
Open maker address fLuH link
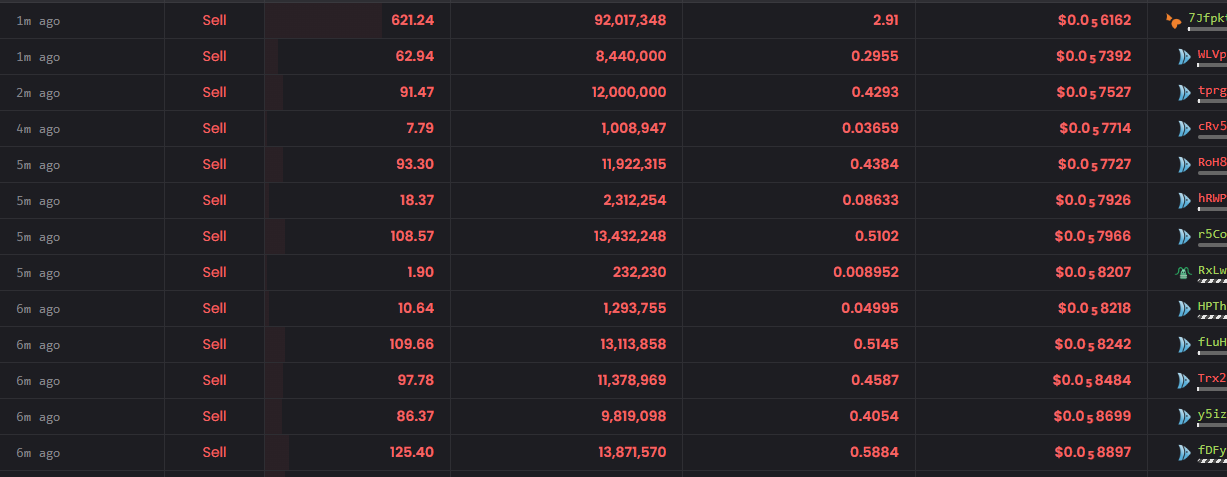[1212, 343]
